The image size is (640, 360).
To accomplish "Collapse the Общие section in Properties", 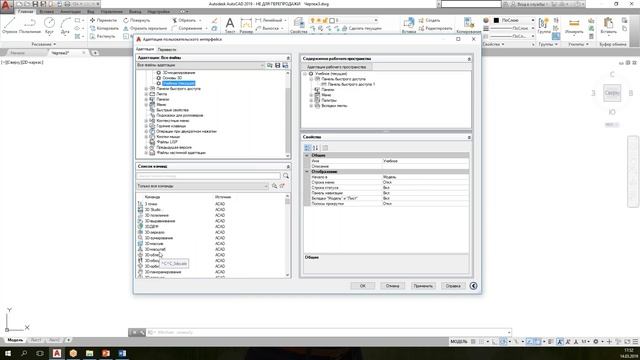I will (x=307, y=156).
